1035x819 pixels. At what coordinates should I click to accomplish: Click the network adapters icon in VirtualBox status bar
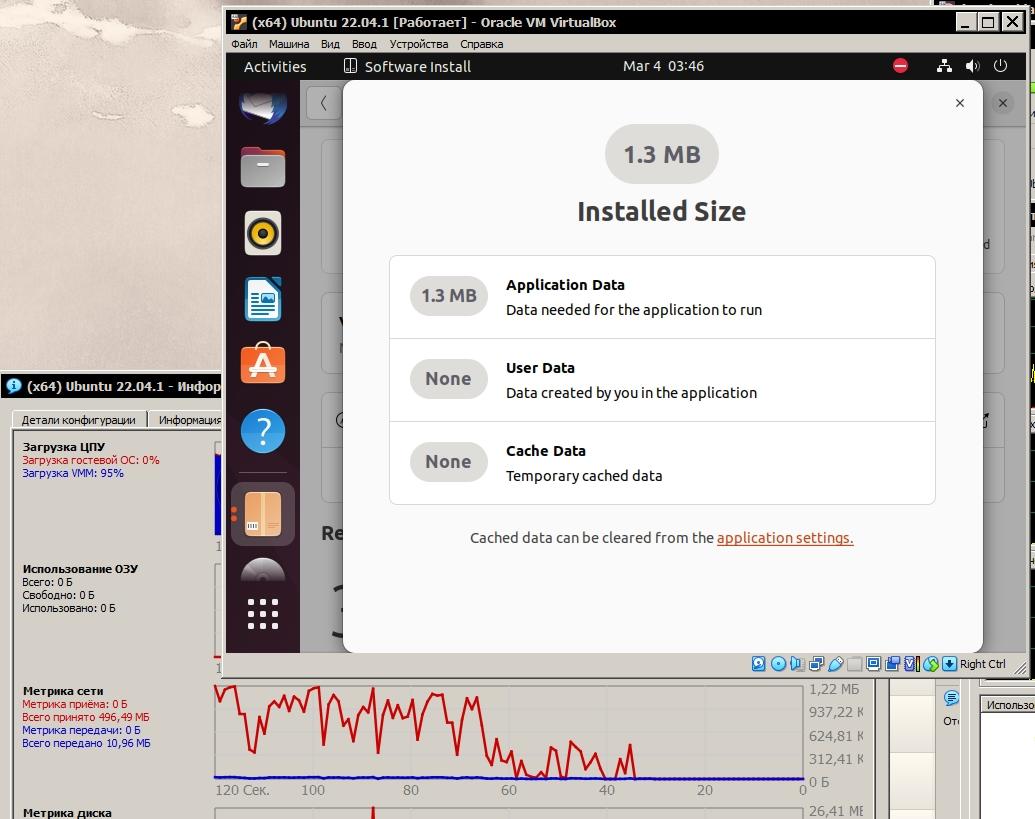(x=817, y=664)
